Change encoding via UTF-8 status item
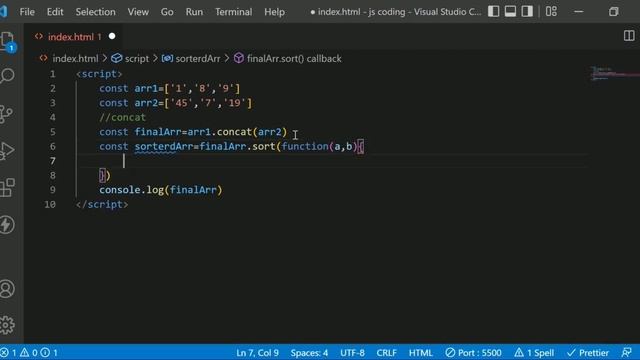The image size is (640, 360). click(x=352, y=353)
